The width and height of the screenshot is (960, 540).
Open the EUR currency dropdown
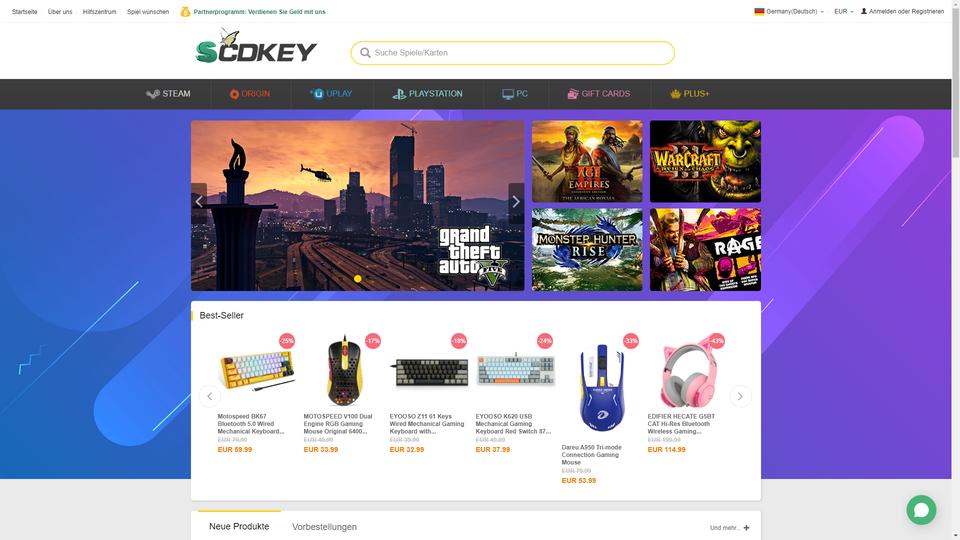point(843,12)
